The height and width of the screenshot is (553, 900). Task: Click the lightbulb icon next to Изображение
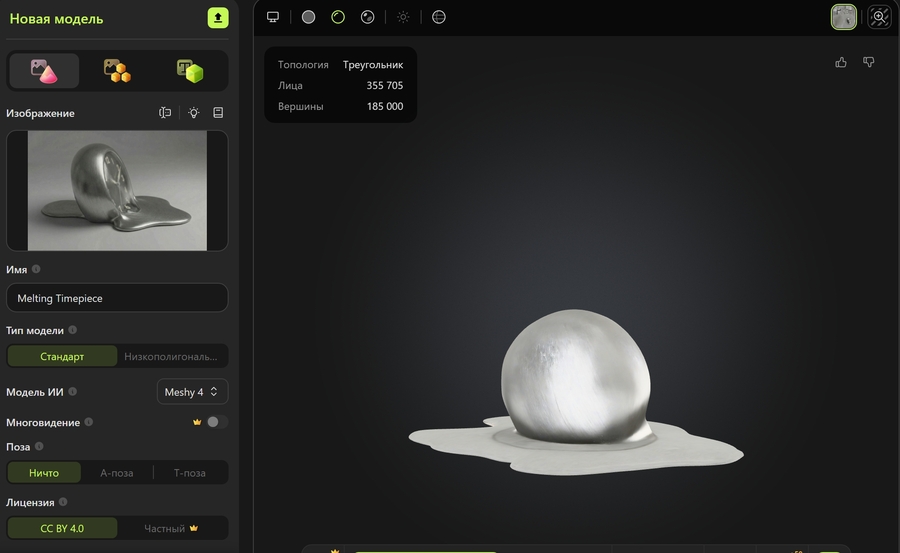193,113
